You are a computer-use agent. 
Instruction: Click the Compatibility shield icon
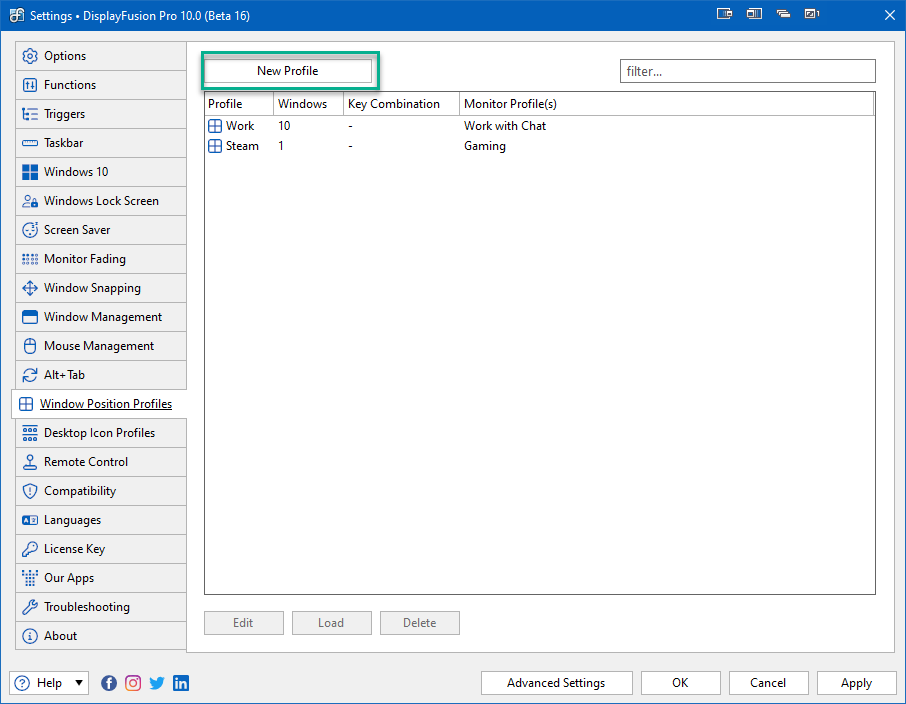[30, 491]
